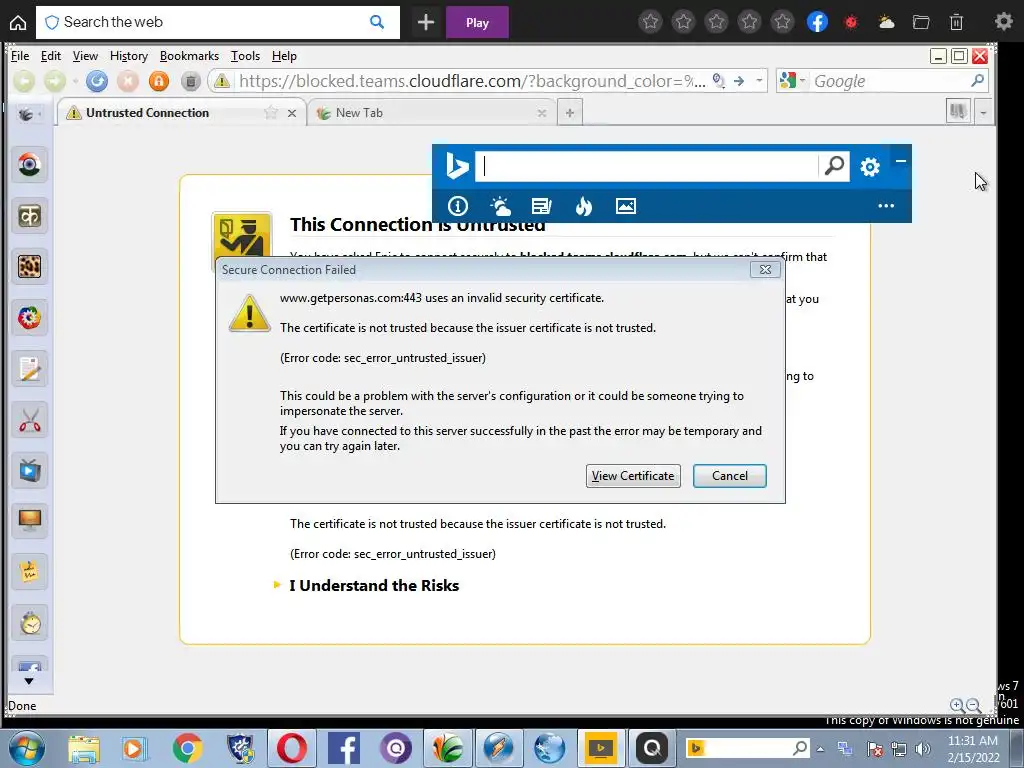This screenshot has height=768, width=1024.
Task: Open the monitor sidebar icon
Action: (29, 520)
